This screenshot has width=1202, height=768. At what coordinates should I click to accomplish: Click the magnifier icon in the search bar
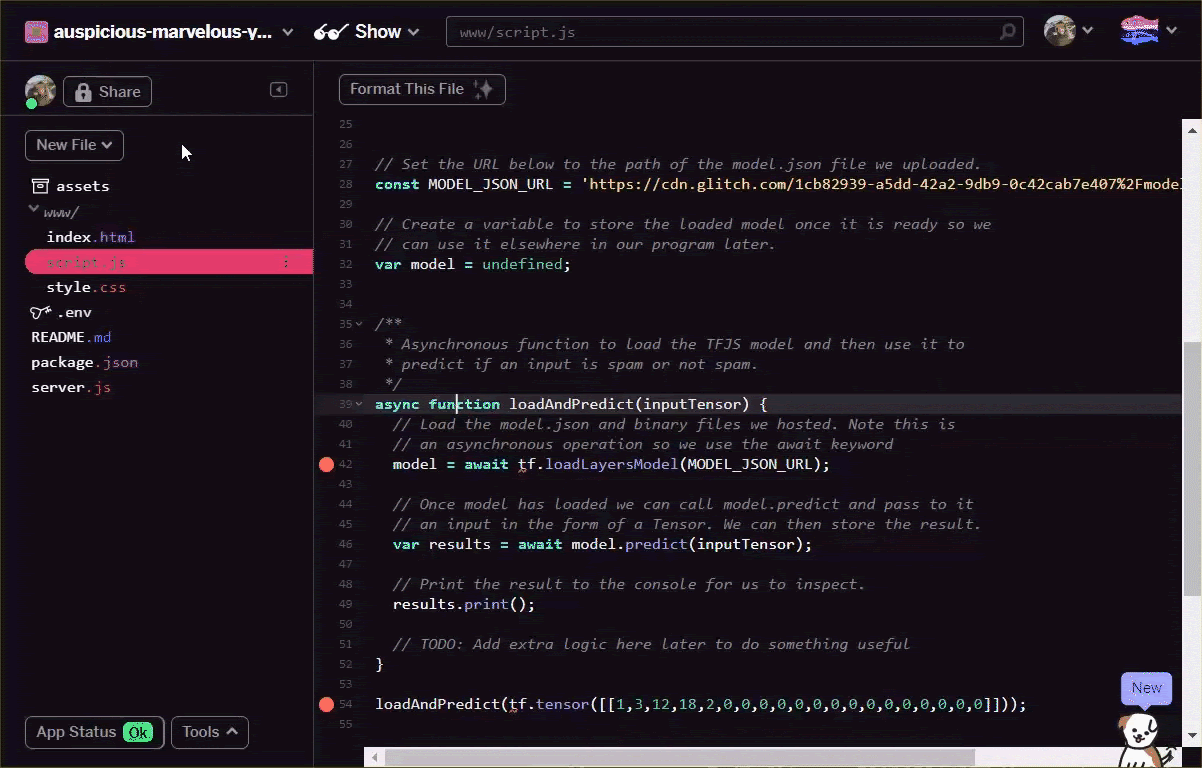[x=1007, y=31]
